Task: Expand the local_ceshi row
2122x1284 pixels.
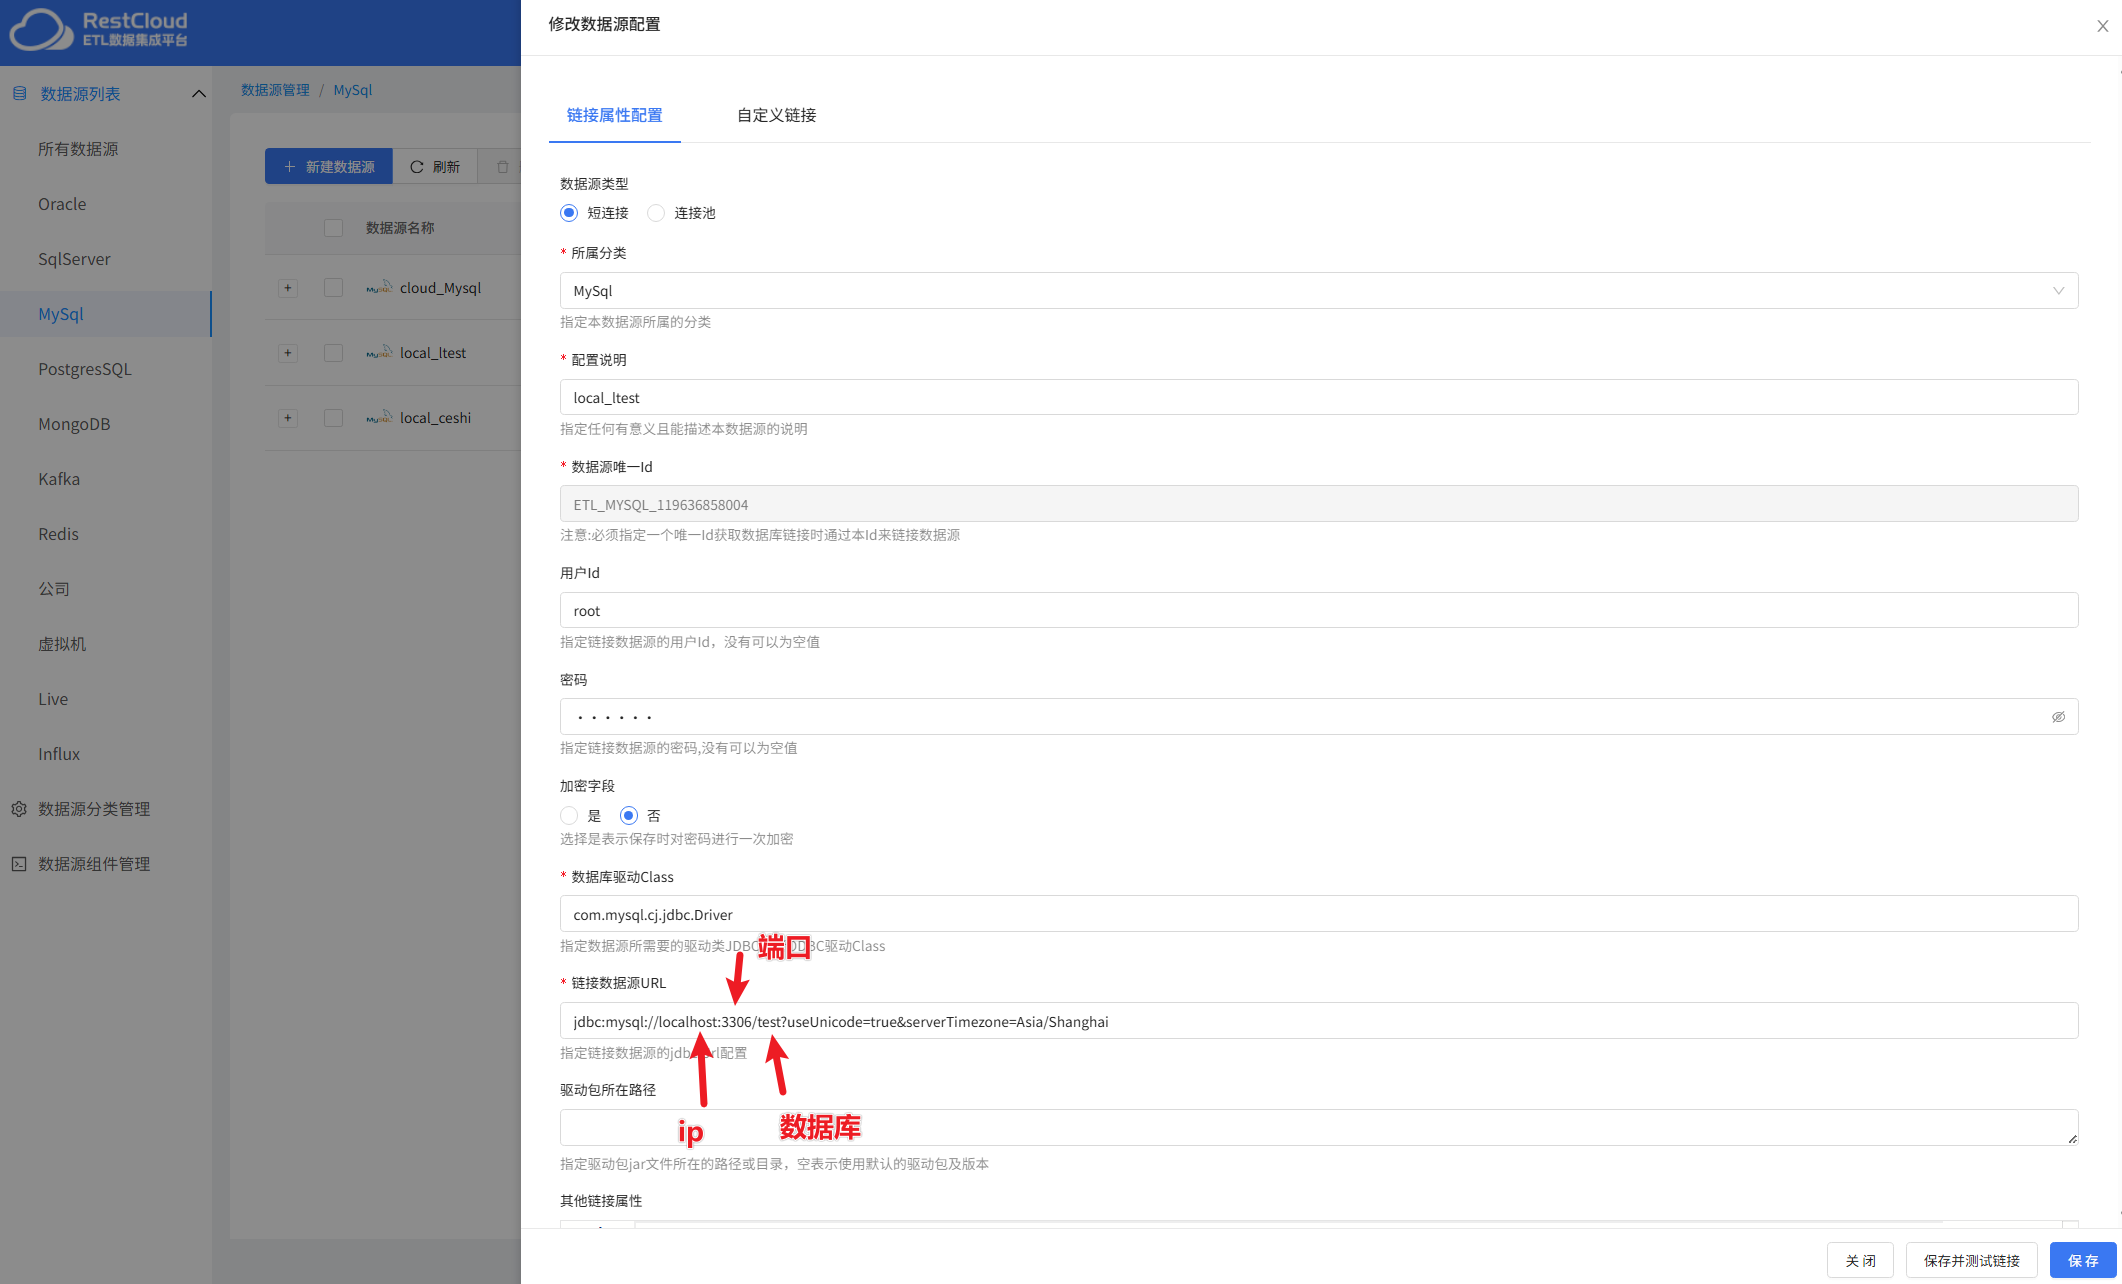Action: click(288, 418)
